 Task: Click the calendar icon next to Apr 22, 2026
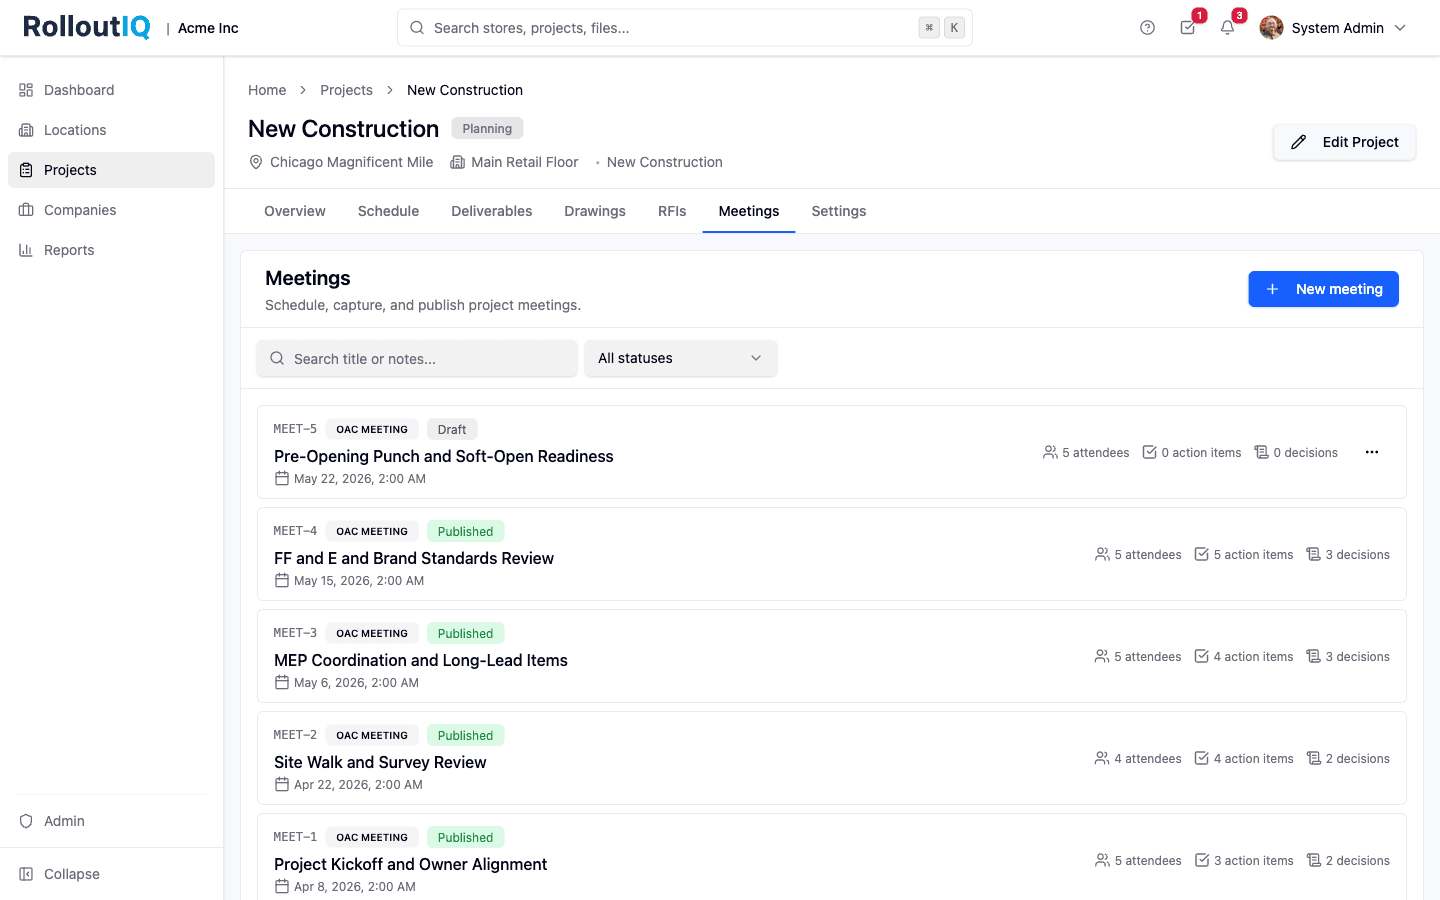tap(282, 784)
